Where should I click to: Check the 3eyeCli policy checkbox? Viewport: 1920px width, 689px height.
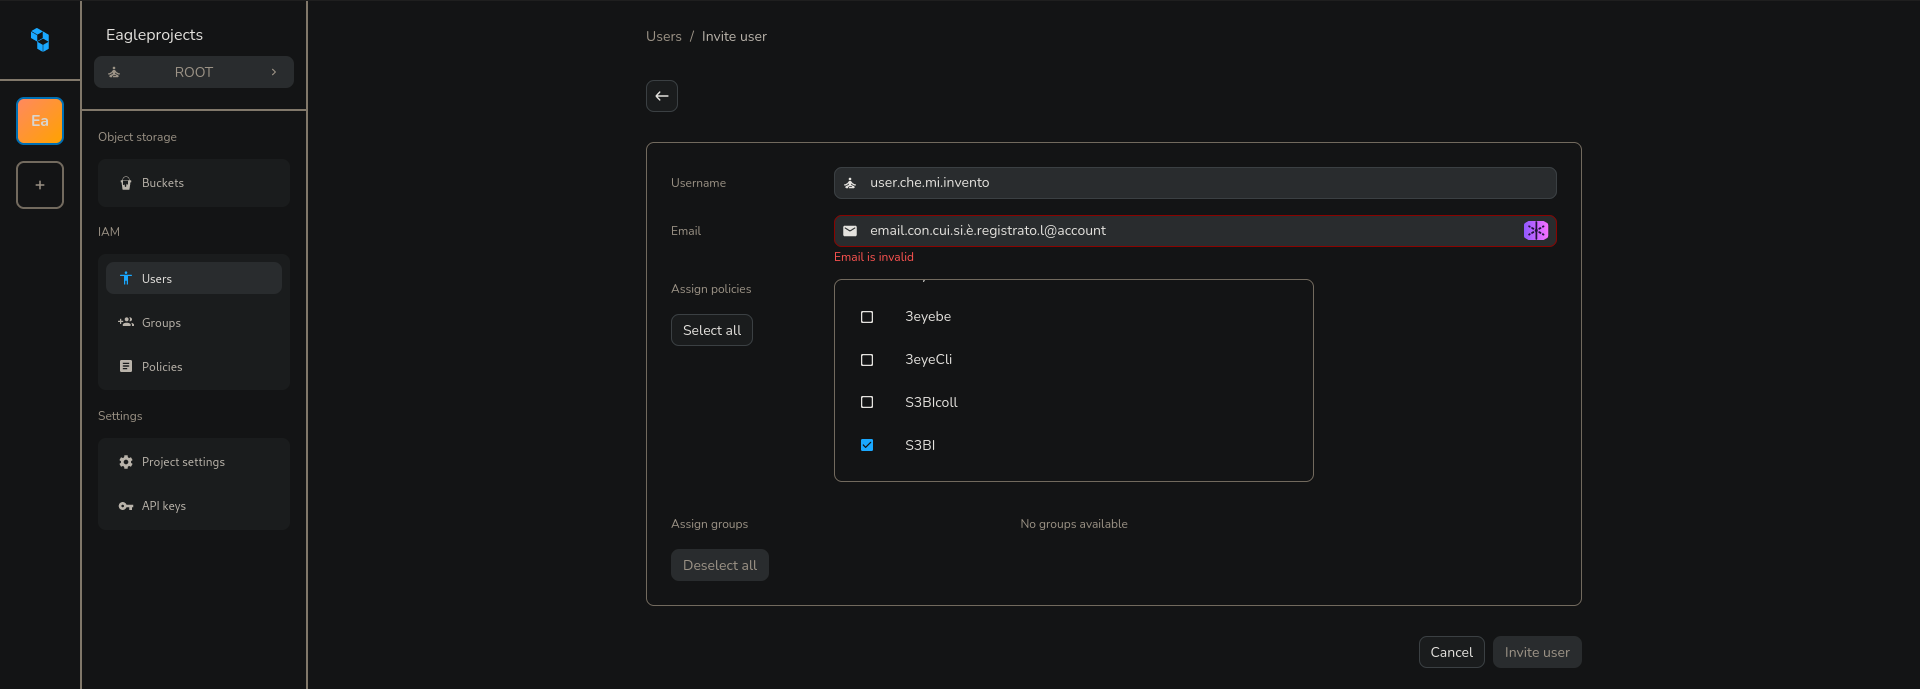867,360
